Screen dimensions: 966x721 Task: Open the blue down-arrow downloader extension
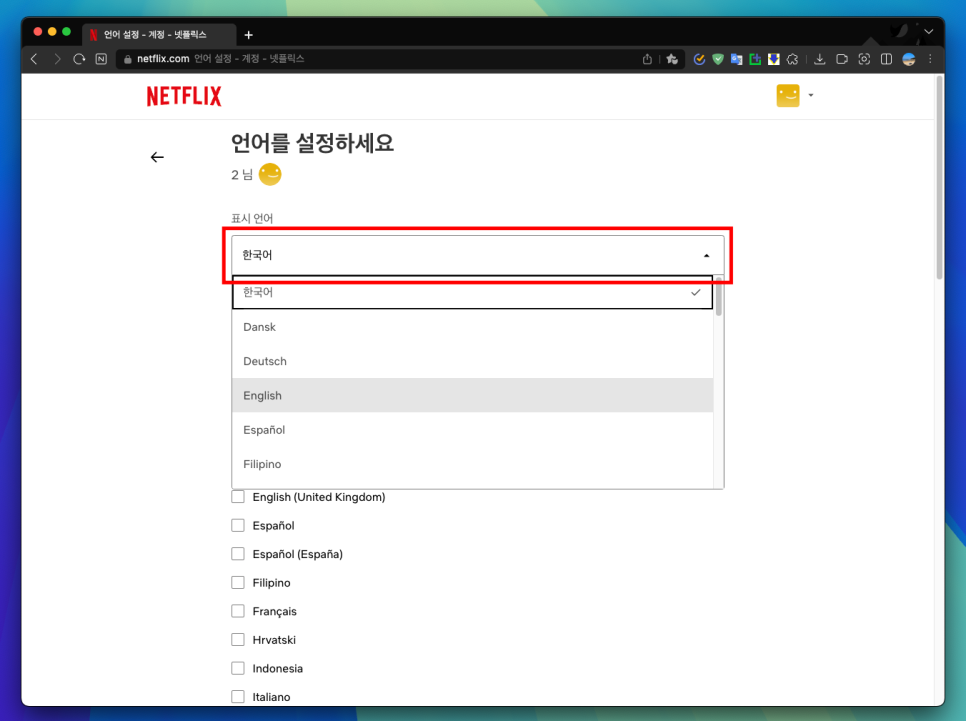[x=774, y=59]
